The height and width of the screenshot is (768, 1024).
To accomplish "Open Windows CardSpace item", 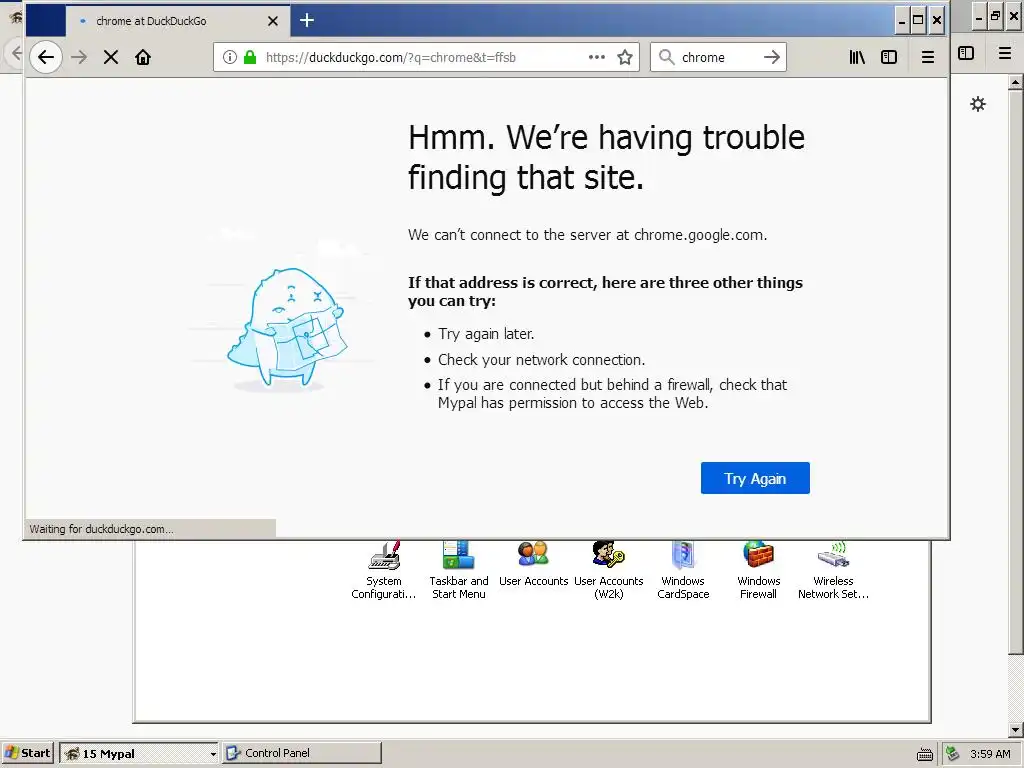I will pyautogui.click(x=683, y=571).
